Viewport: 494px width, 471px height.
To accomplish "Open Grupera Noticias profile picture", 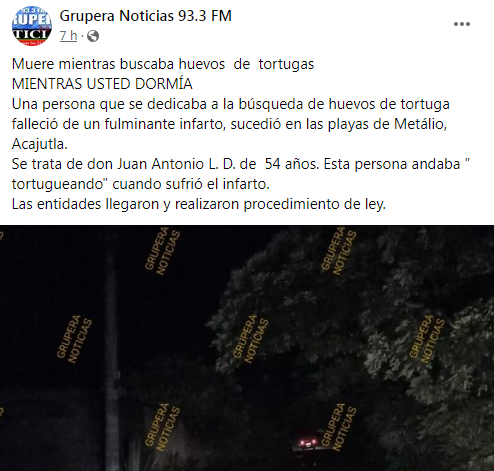I will click(32, 26).
